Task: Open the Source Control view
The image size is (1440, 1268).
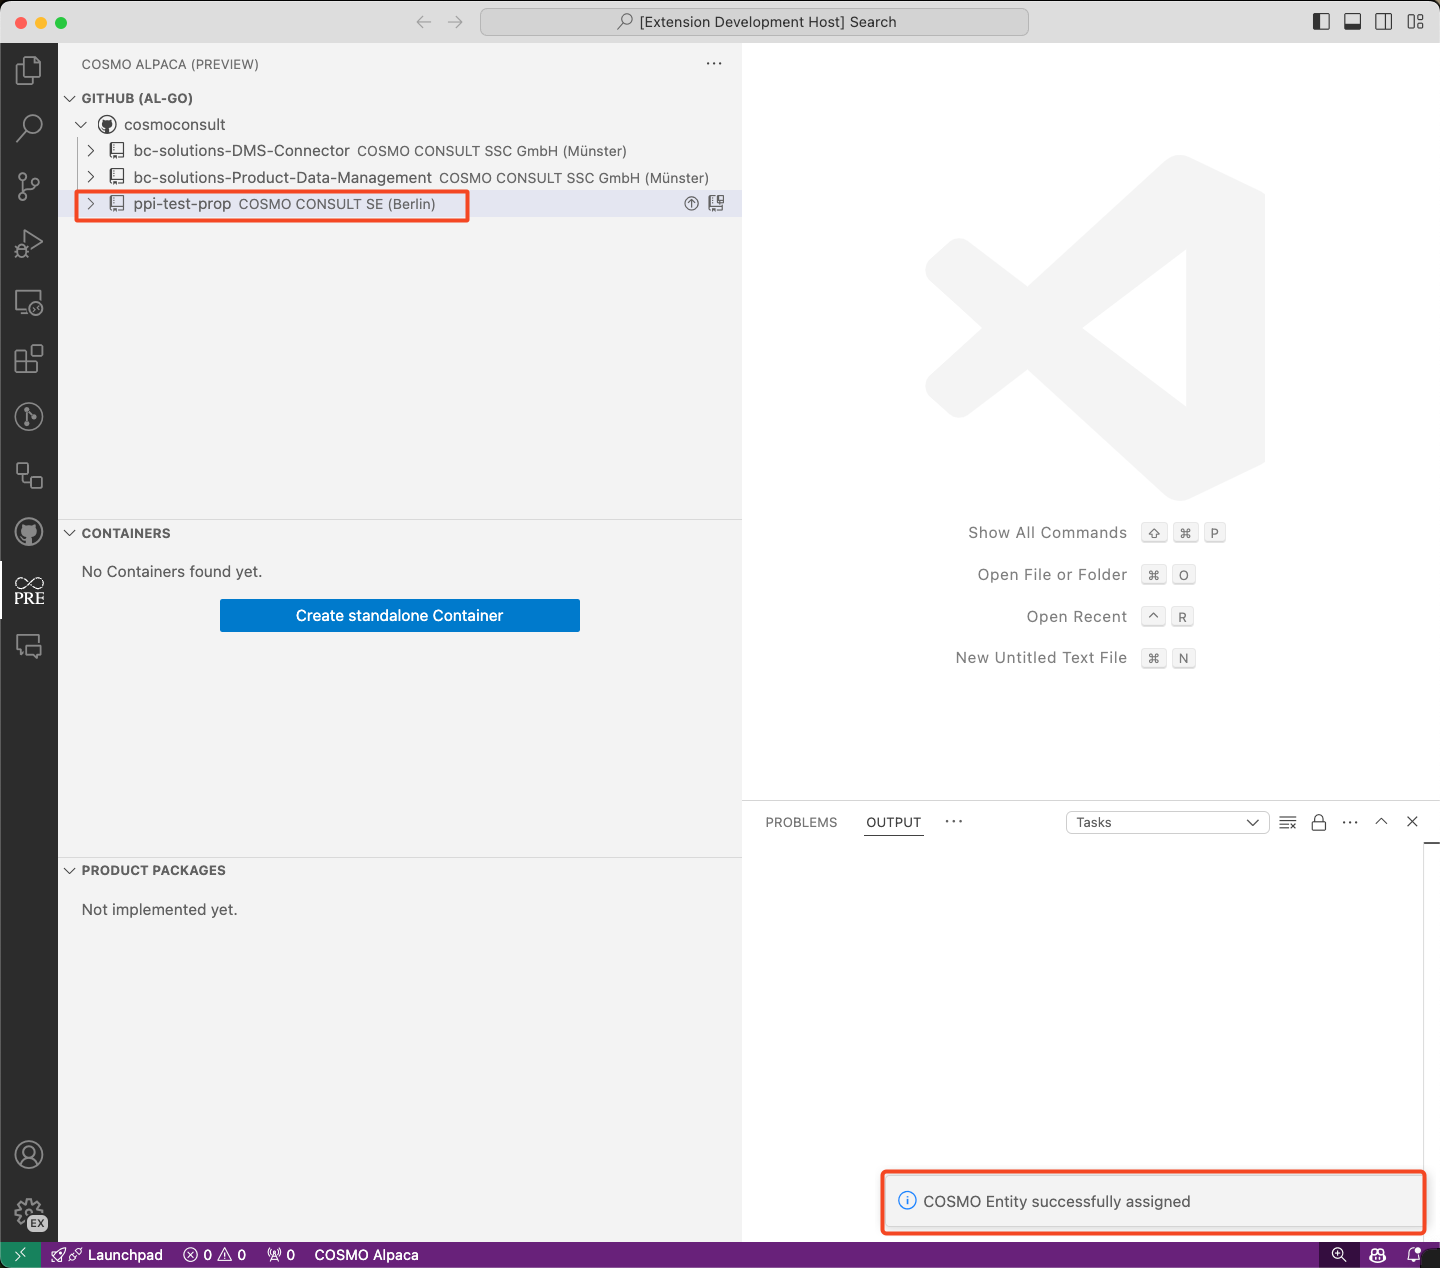Action: pos(29,186)
